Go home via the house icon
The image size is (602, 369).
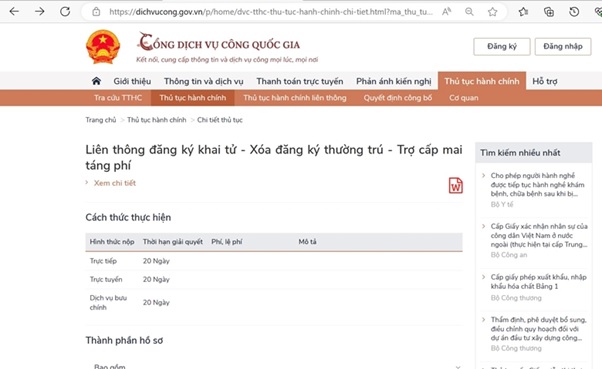tap(96, 81)
